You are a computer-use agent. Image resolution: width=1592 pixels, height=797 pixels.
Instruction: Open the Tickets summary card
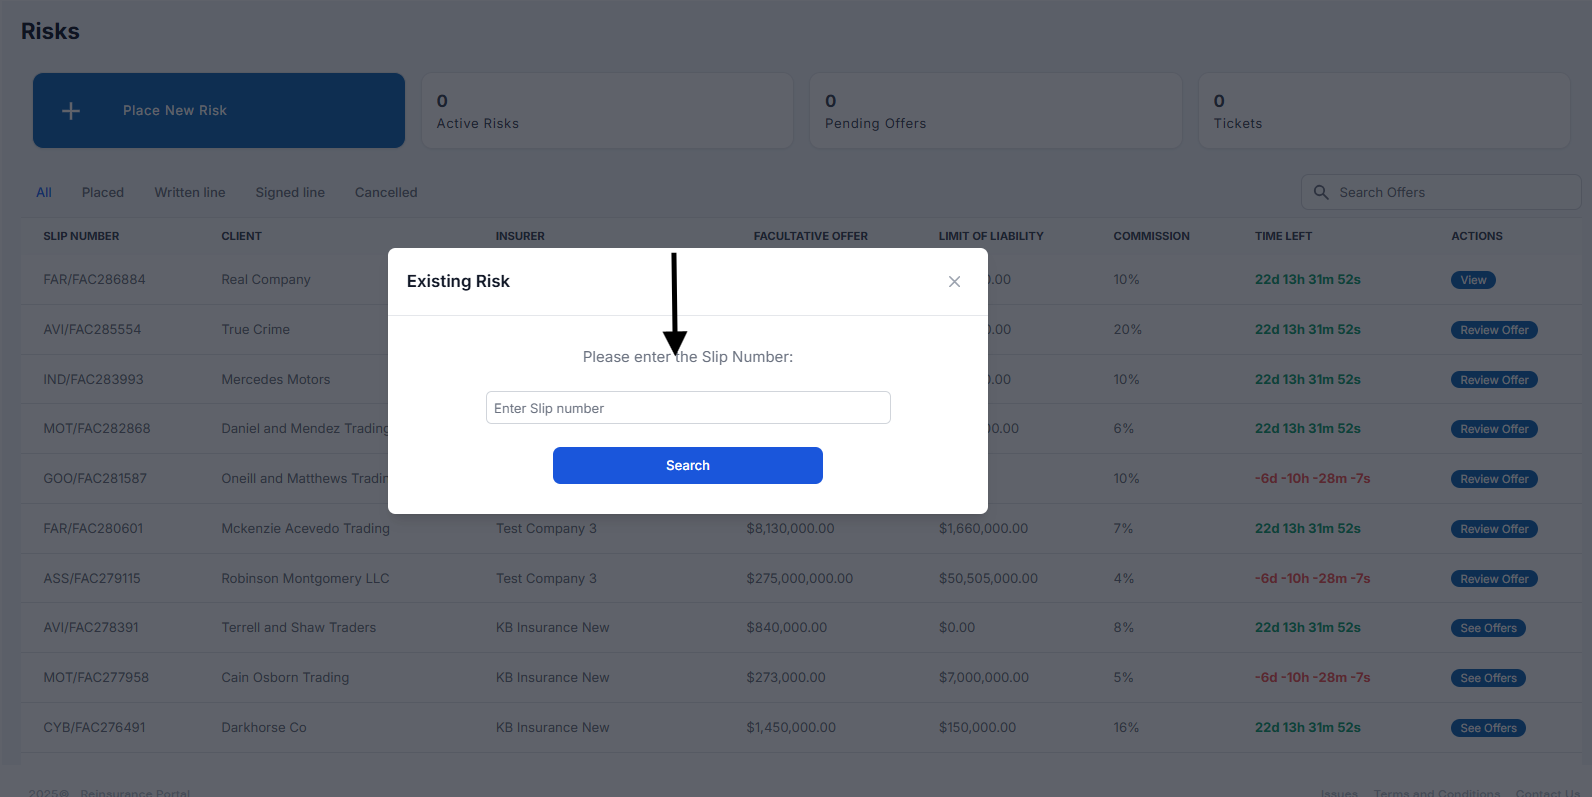1383,111
